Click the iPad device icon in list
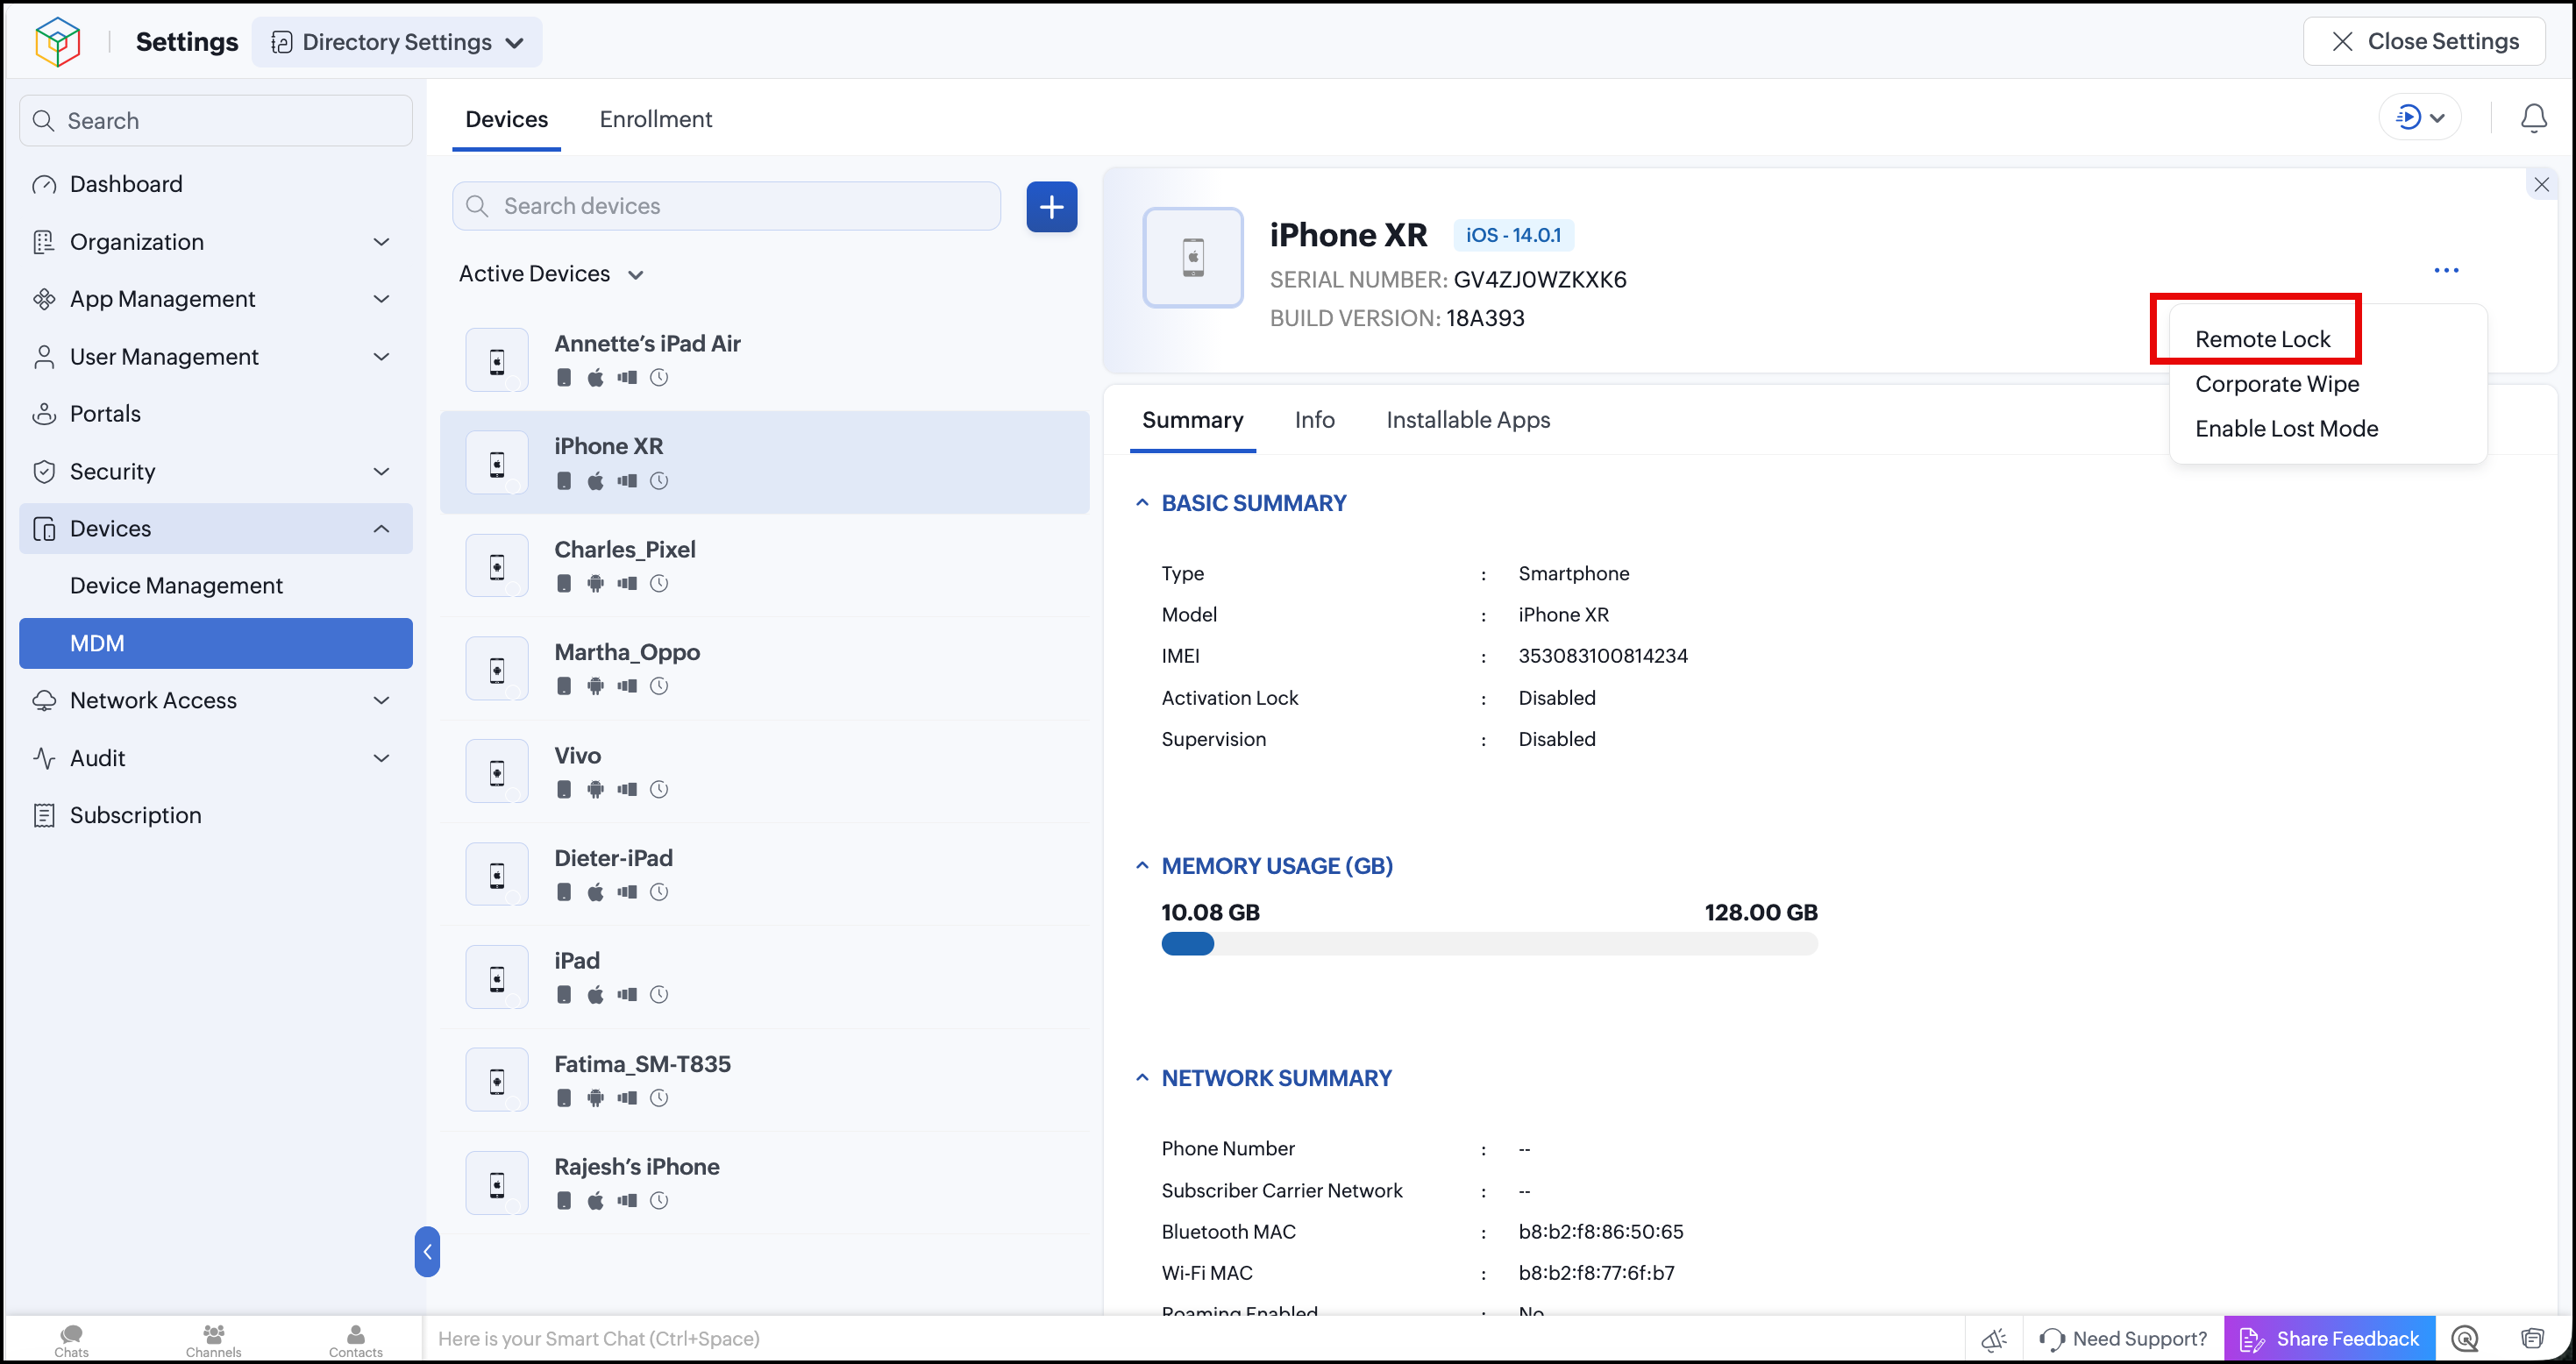 [x=497, y=979]
